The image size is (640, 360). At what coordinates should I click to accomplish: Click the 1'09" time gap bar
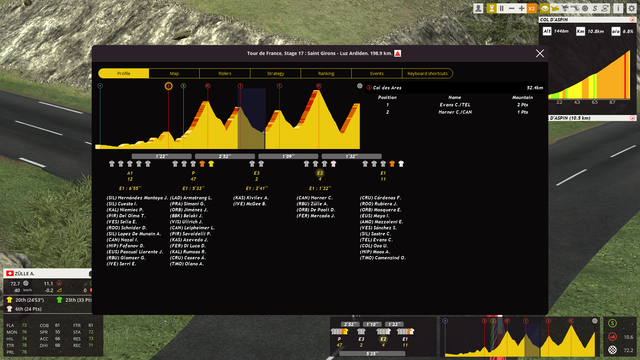[288, 156]
